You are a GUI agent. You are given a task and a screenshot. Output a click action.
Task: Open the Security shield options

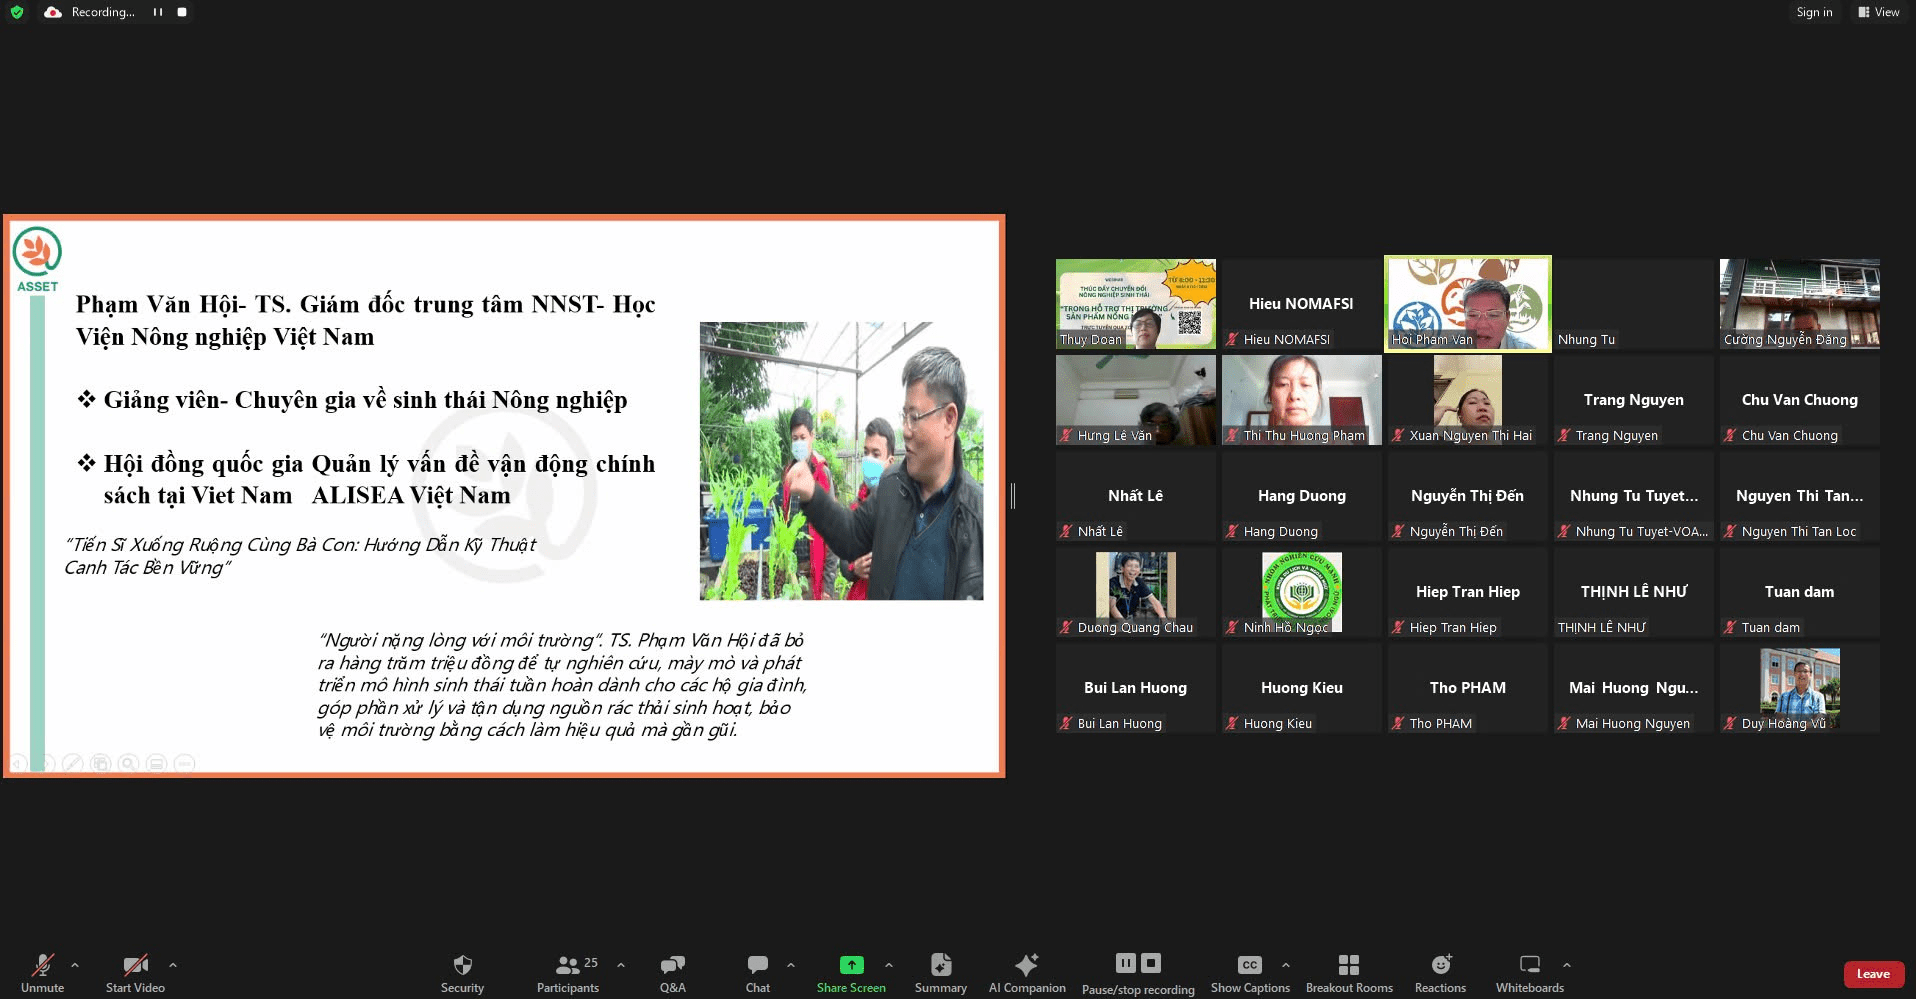462,972
